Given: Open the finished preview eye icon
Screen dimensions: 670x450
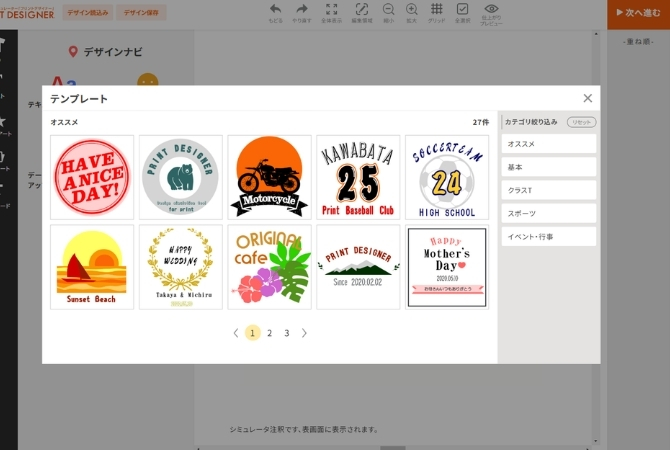Looking at the screenshot, I should [491, 9].
